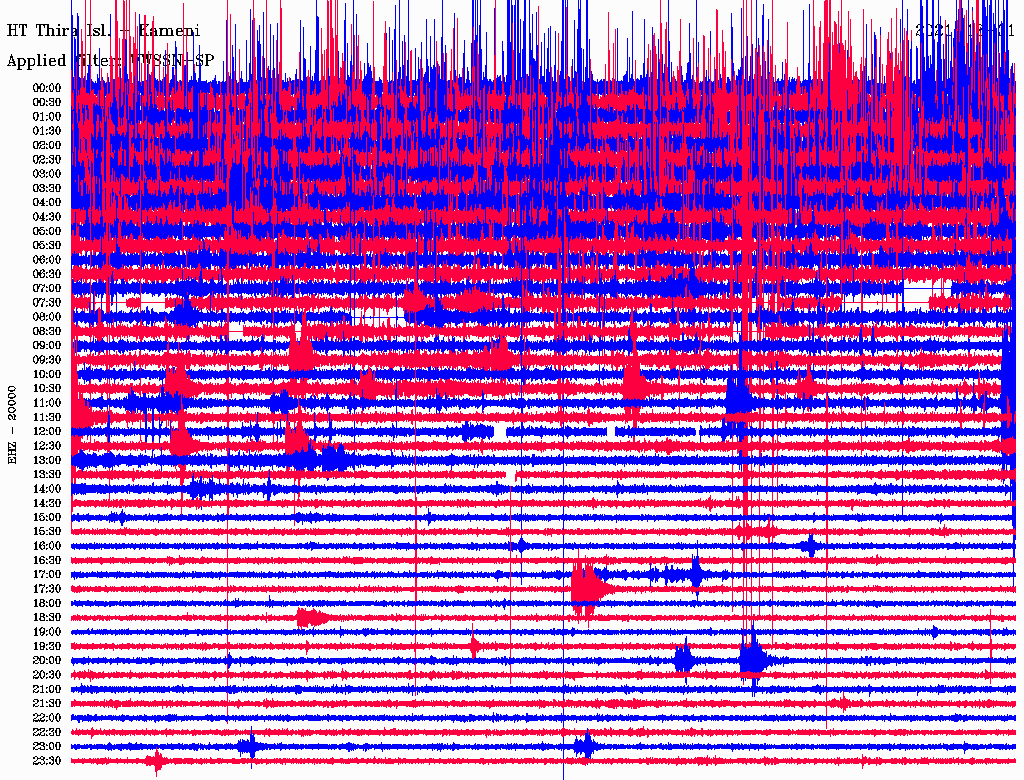Select the 06:00 time label
The height and width of the screenshot is (780, 1024).
pyautogui.click(x=47, y=260)
